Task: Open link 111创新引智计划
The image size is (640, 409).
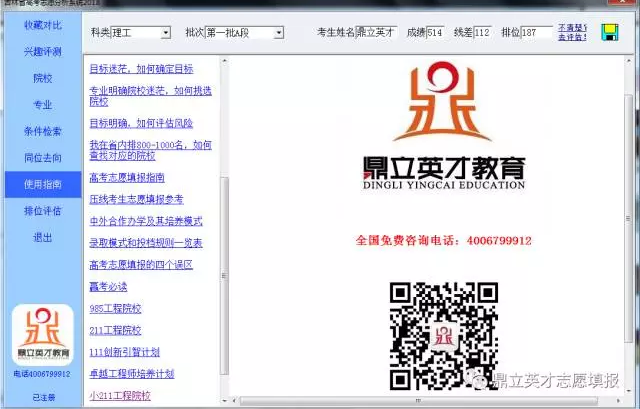Action: click(124, 352)
